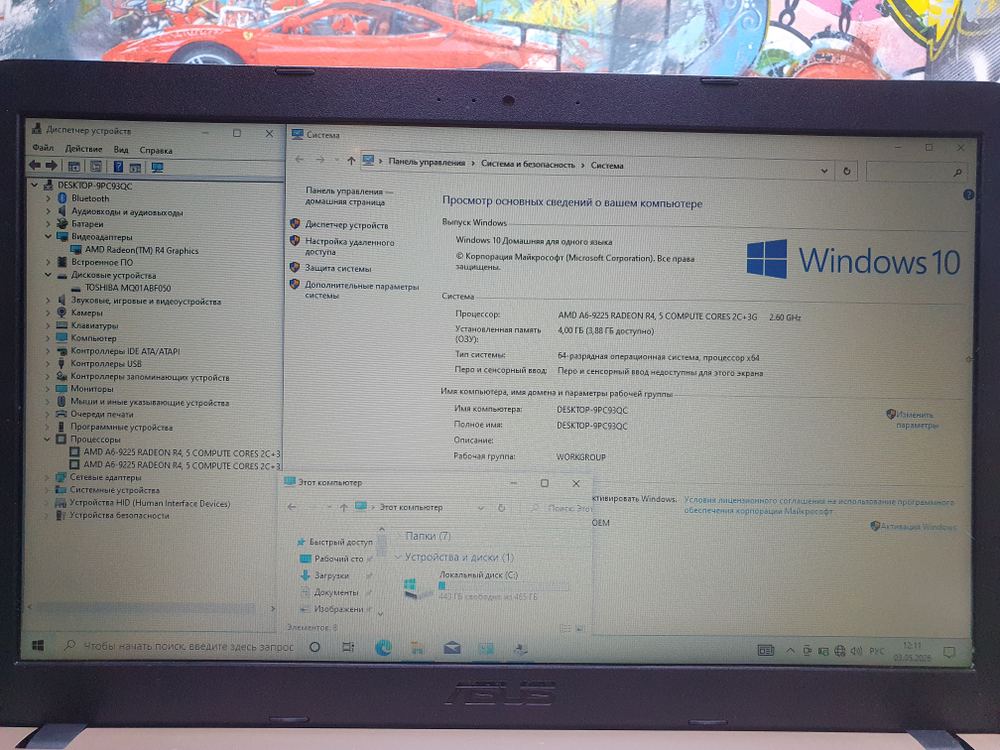Click up arrow in Этот компьютер window
The height and width of the screenshot is (750, 1000).
coord(343,507)
